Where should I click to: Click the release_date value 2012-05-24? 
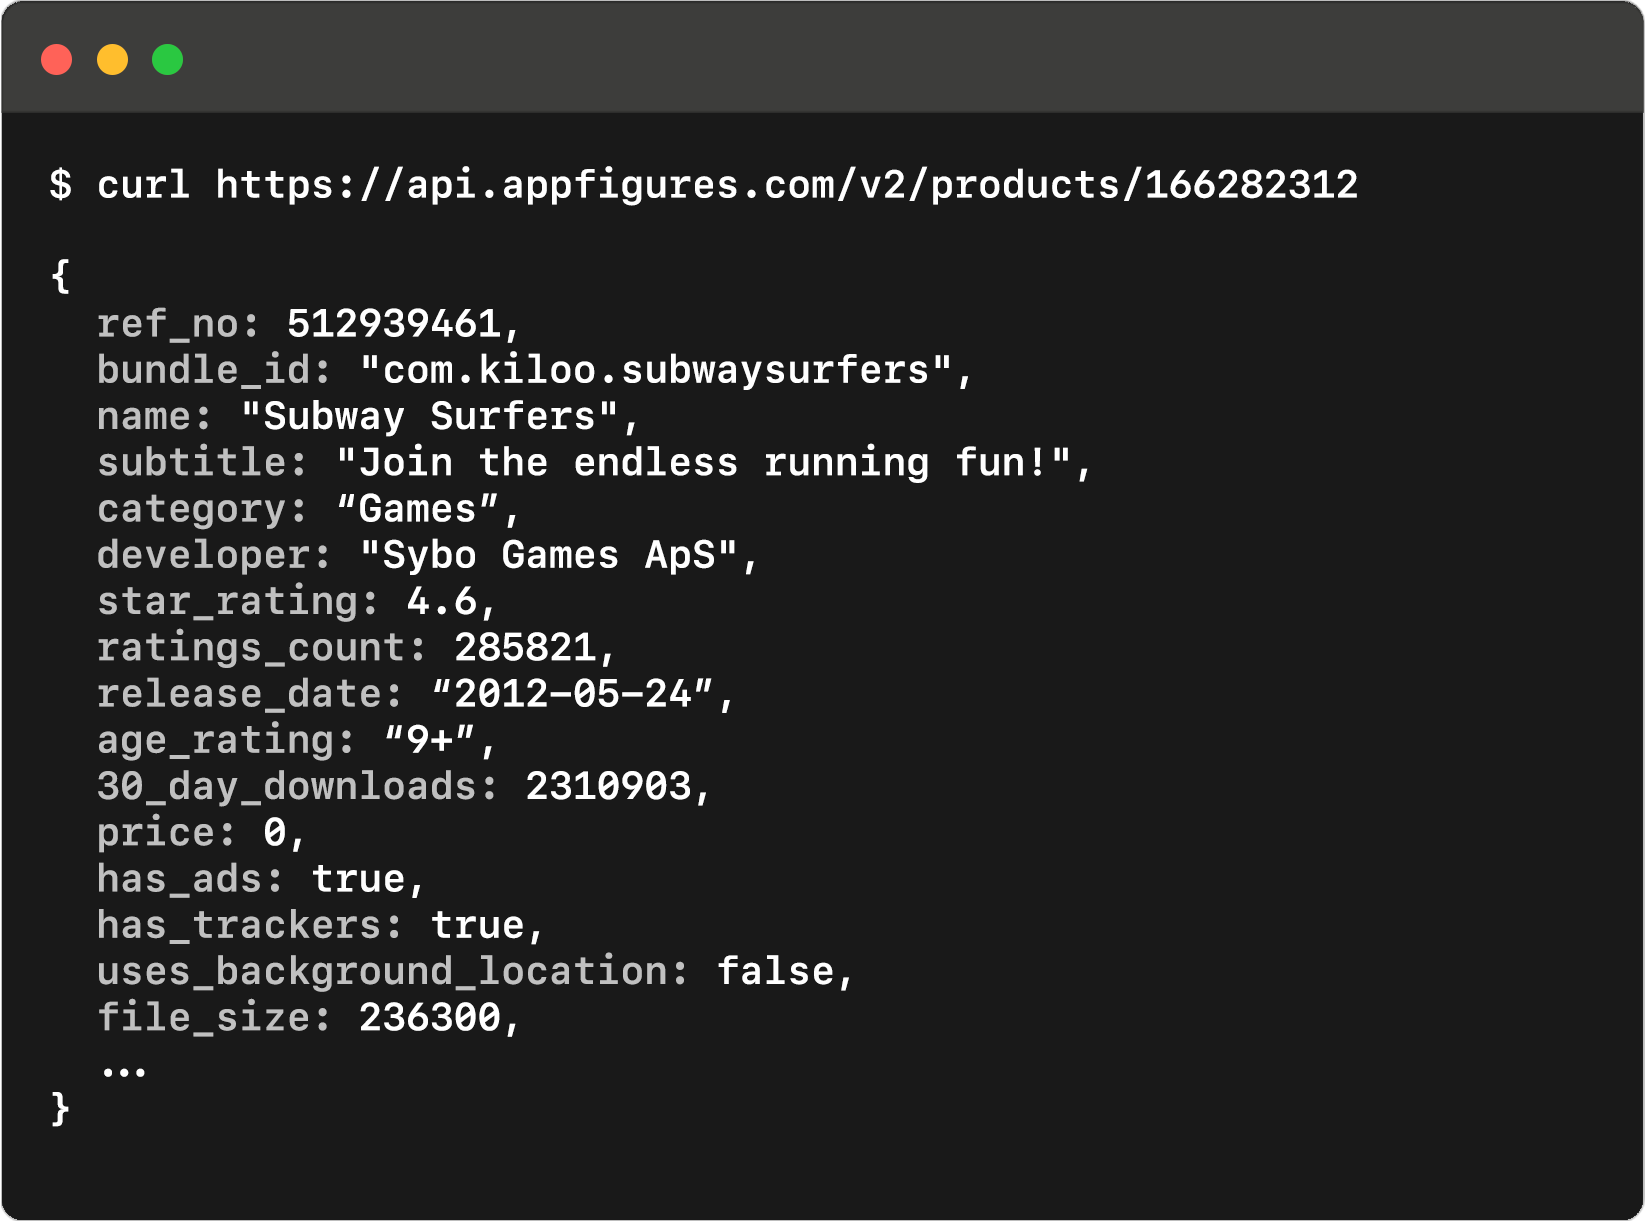point(573,694)
